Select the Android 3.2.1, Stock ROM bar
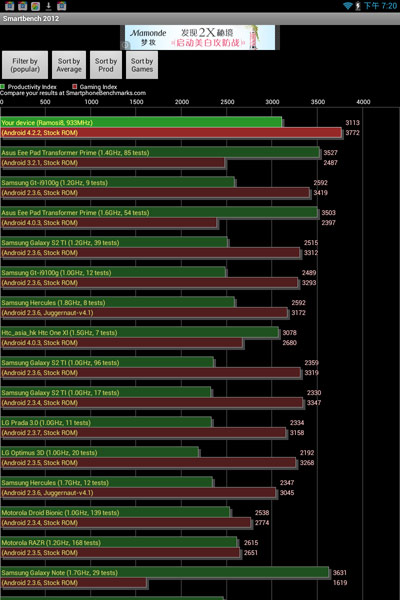The height and width of the screenshot is (600, 400). coord(113,163)
